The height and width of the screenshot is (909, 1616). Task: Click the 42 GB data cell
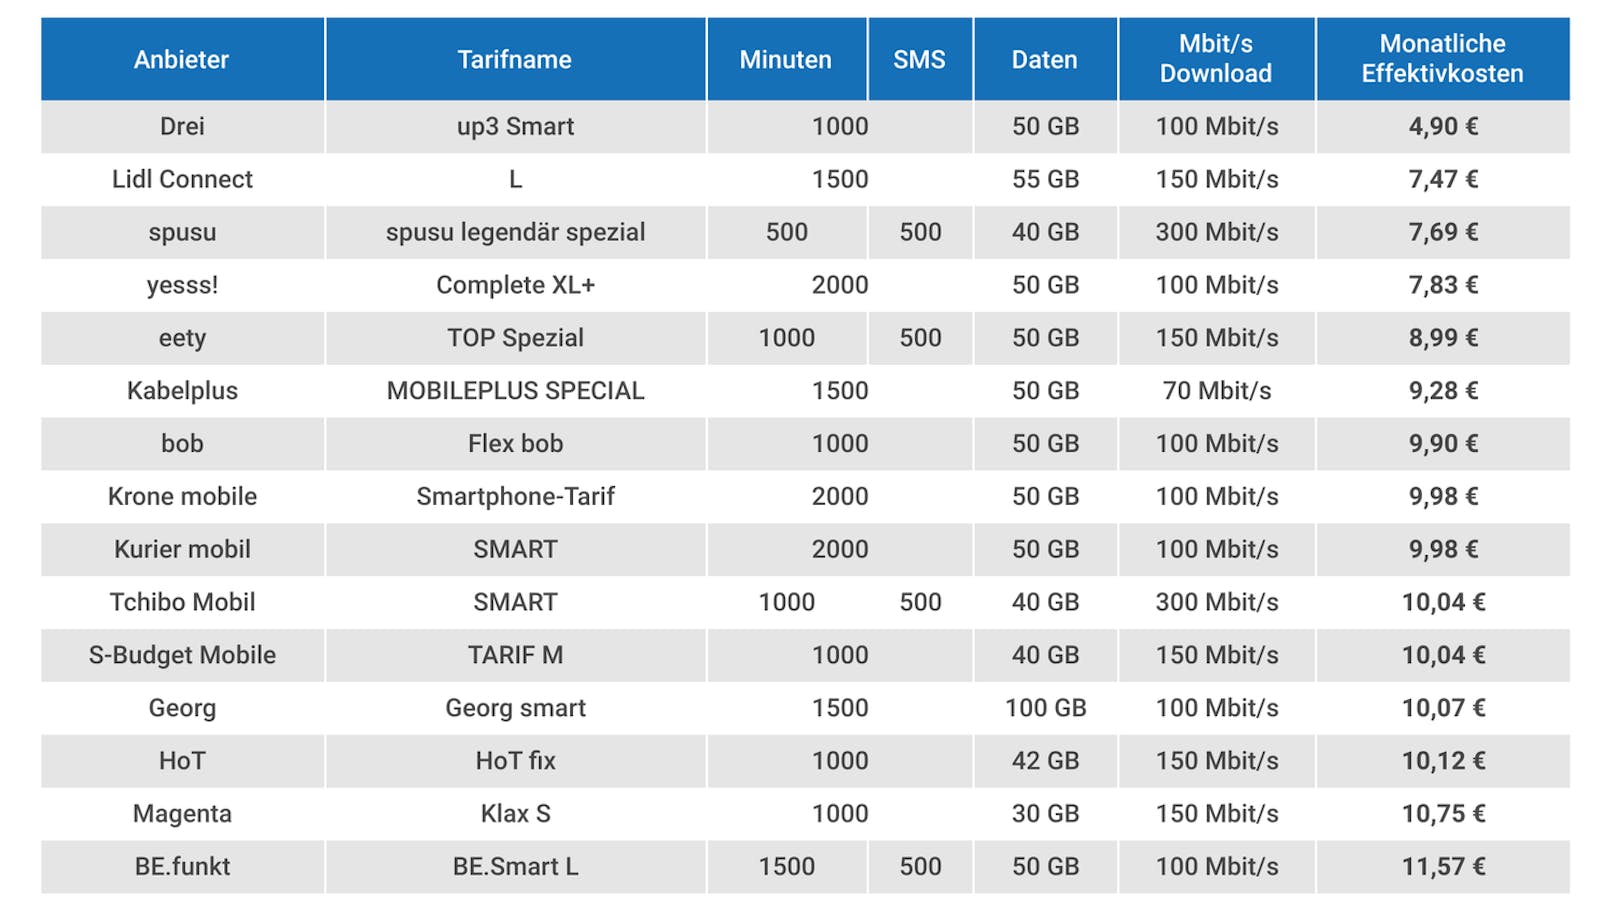[1045, 762]
